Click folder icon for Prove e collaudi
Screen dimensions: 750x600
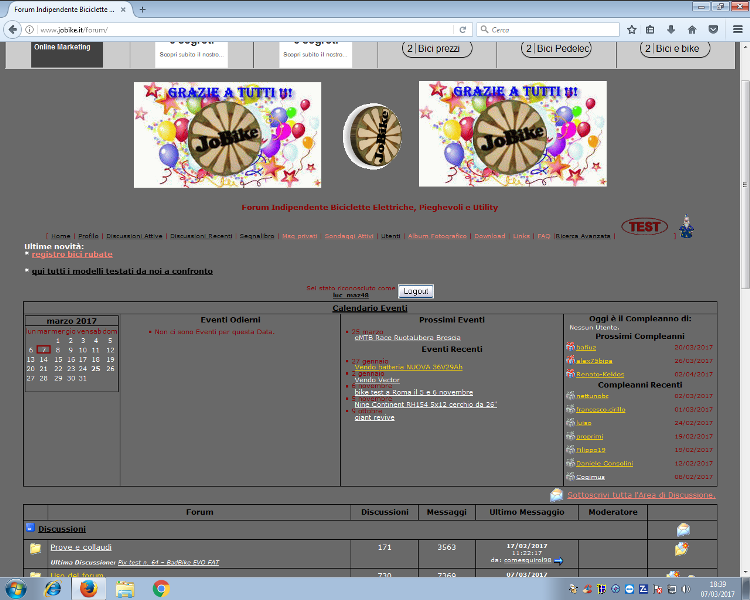pos(35,548)
